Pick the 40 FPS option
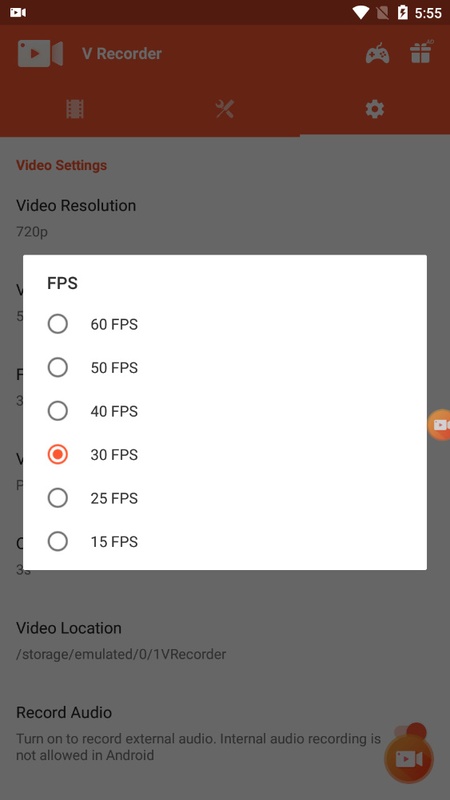The width and height of the screenshot is (450, 800). [224, 411]
